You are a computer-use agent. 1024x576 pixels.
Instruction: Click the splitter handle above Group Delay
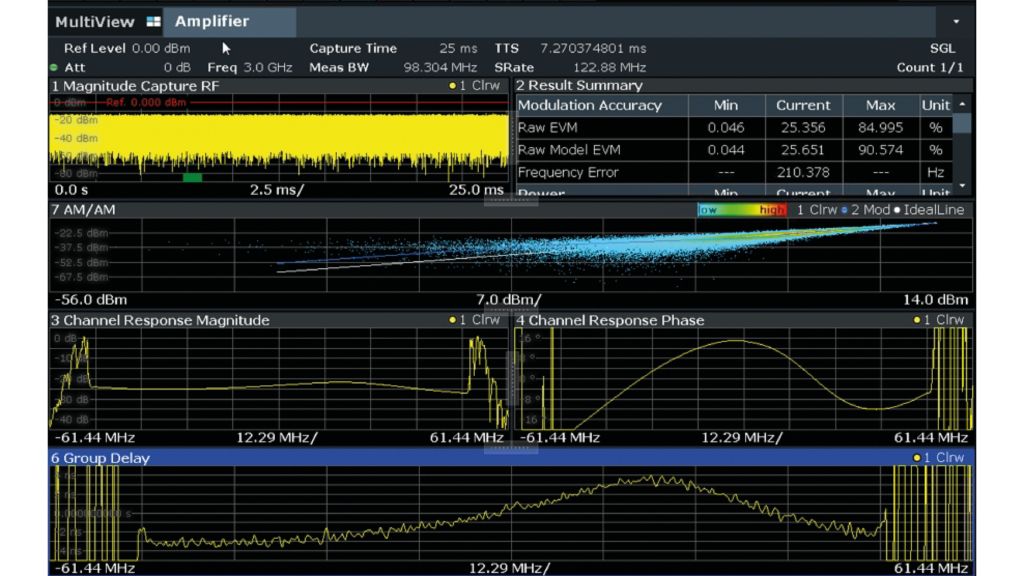pyautogui.click(x=511, y=447)
